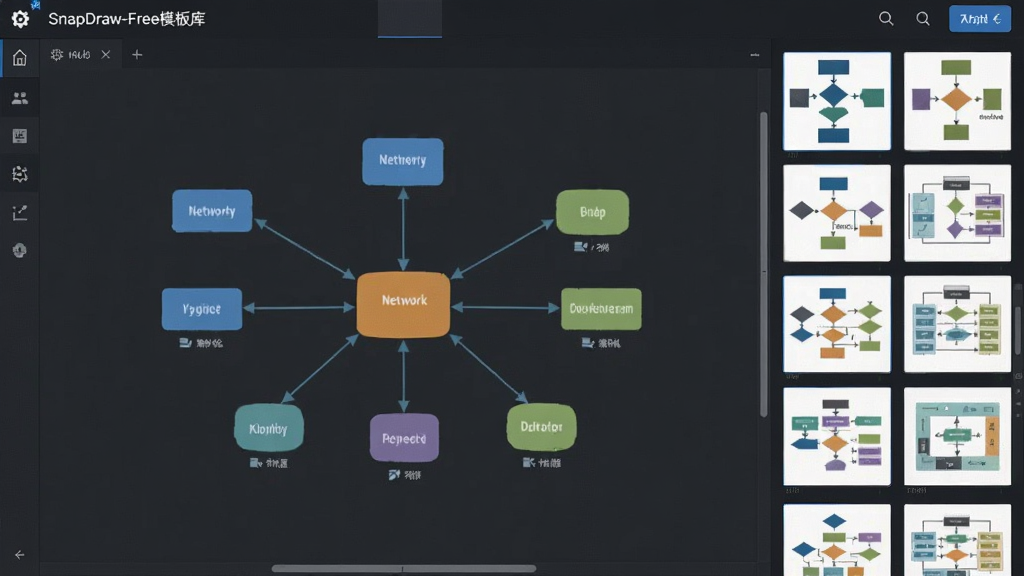Select the orange Network center node
Viewport: 1024px width, 576px height.
pos(404,305)
